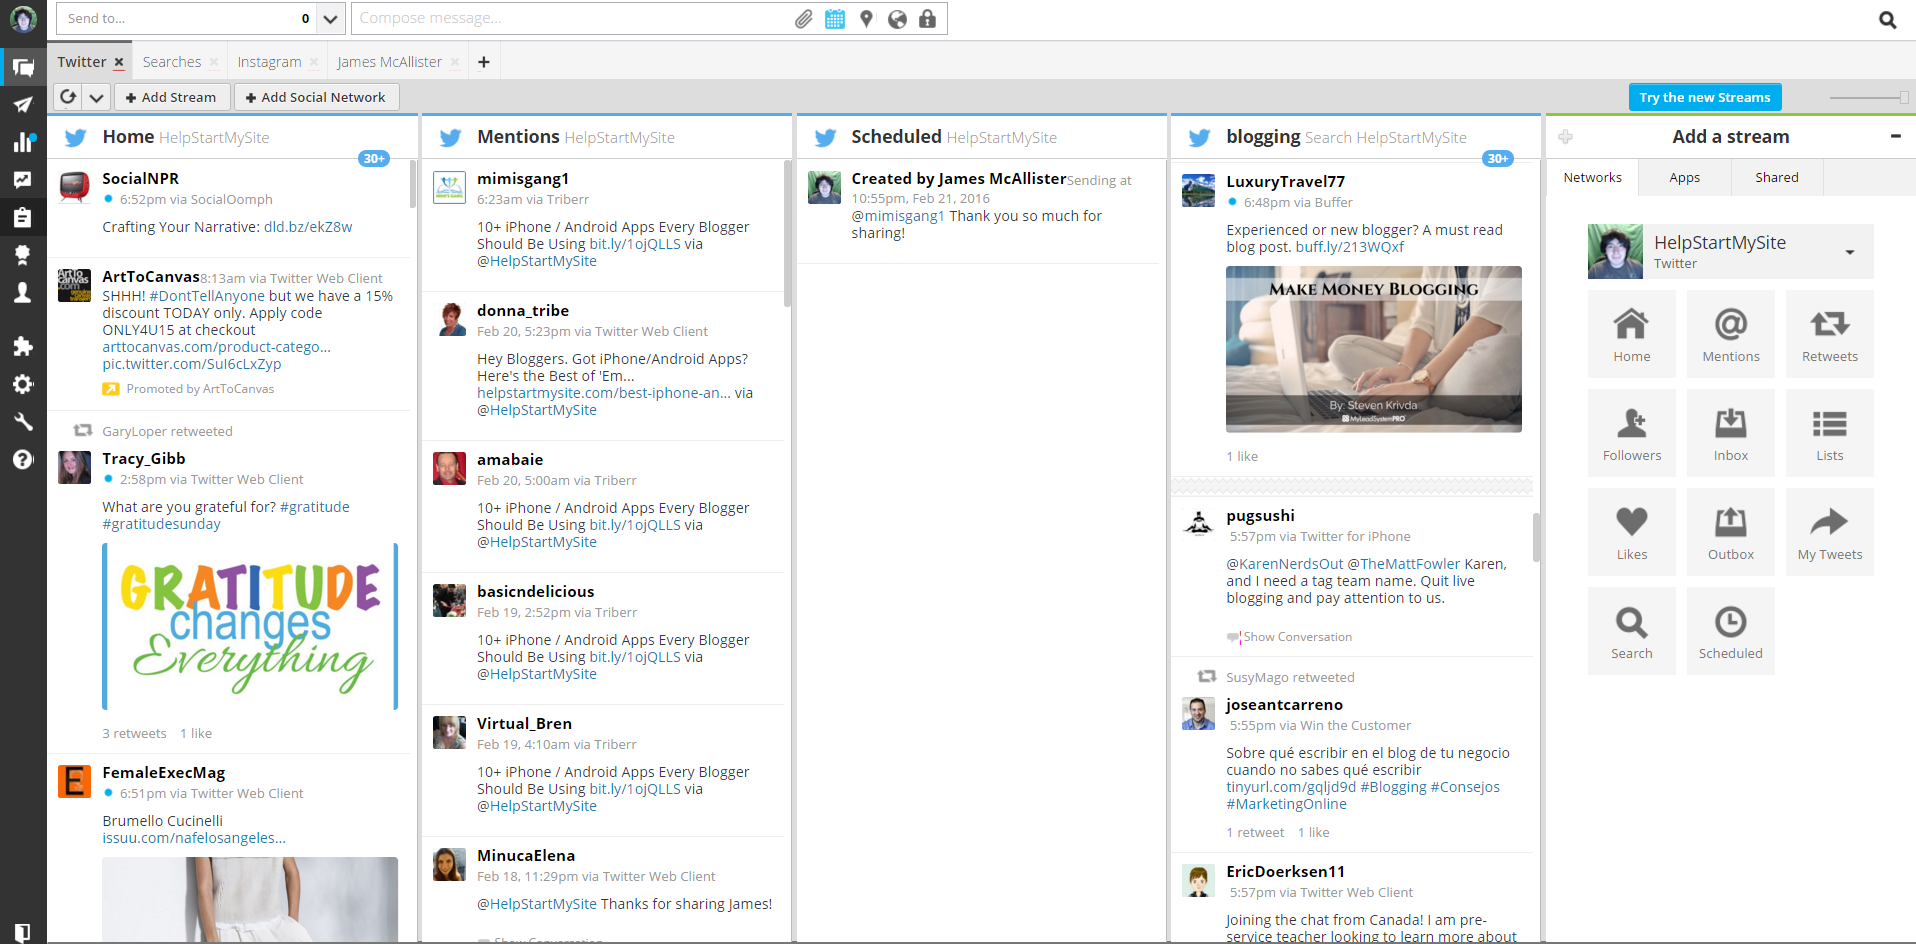Open the Gratitude changes Everything image

pyautogui.click(x=250, y=626)
